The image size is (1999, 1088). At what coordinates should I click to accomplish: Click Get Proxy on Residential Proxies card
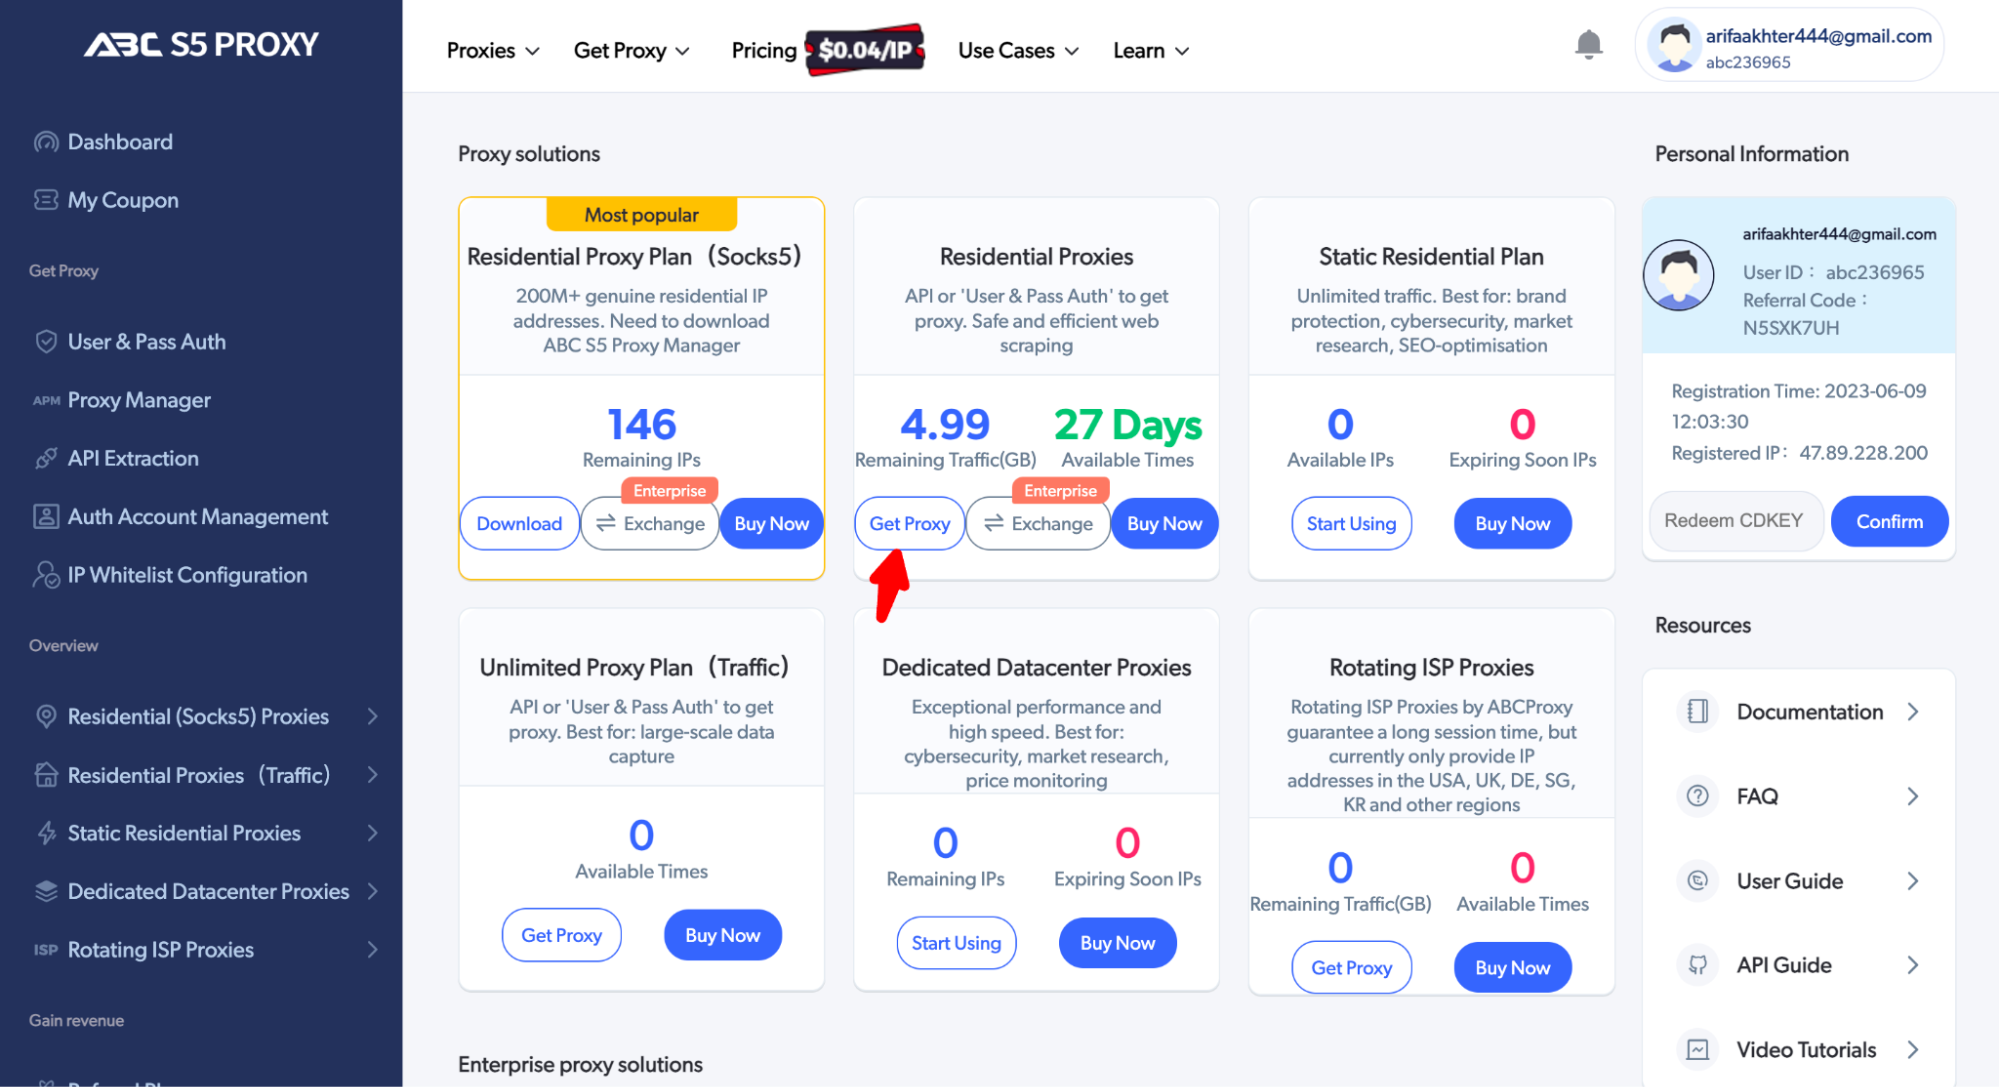point(909,524)
